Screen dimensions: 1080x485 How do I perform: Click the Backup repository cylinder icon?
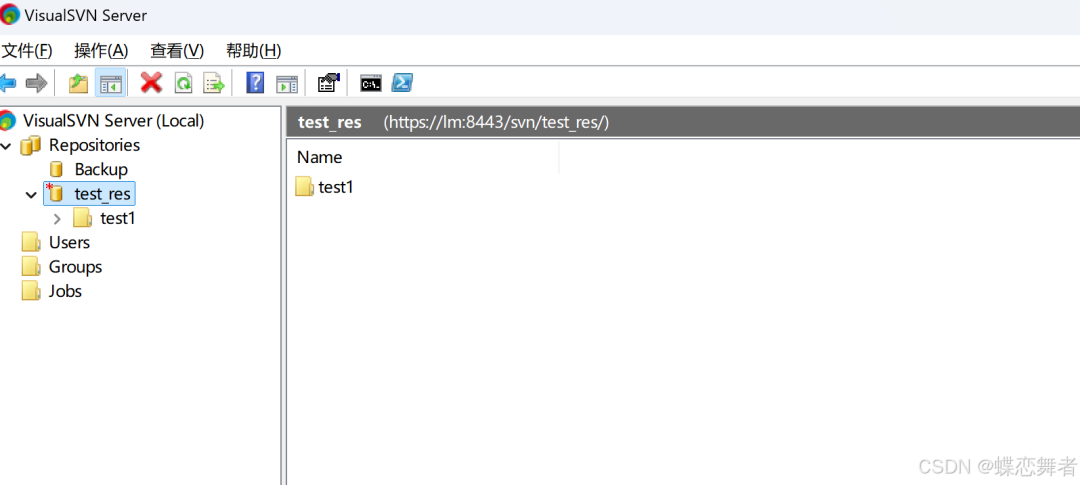(x=57, y=169)
